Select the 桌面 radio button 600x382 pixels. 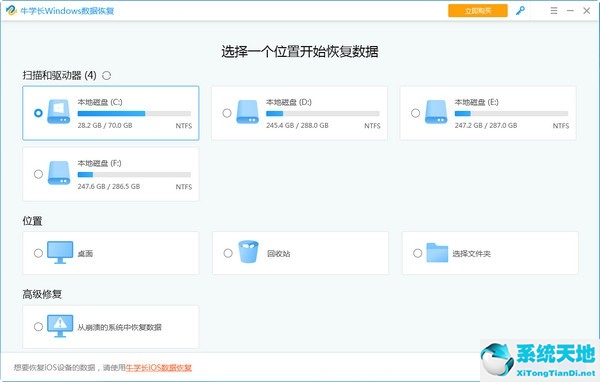(x=38, y=253)
